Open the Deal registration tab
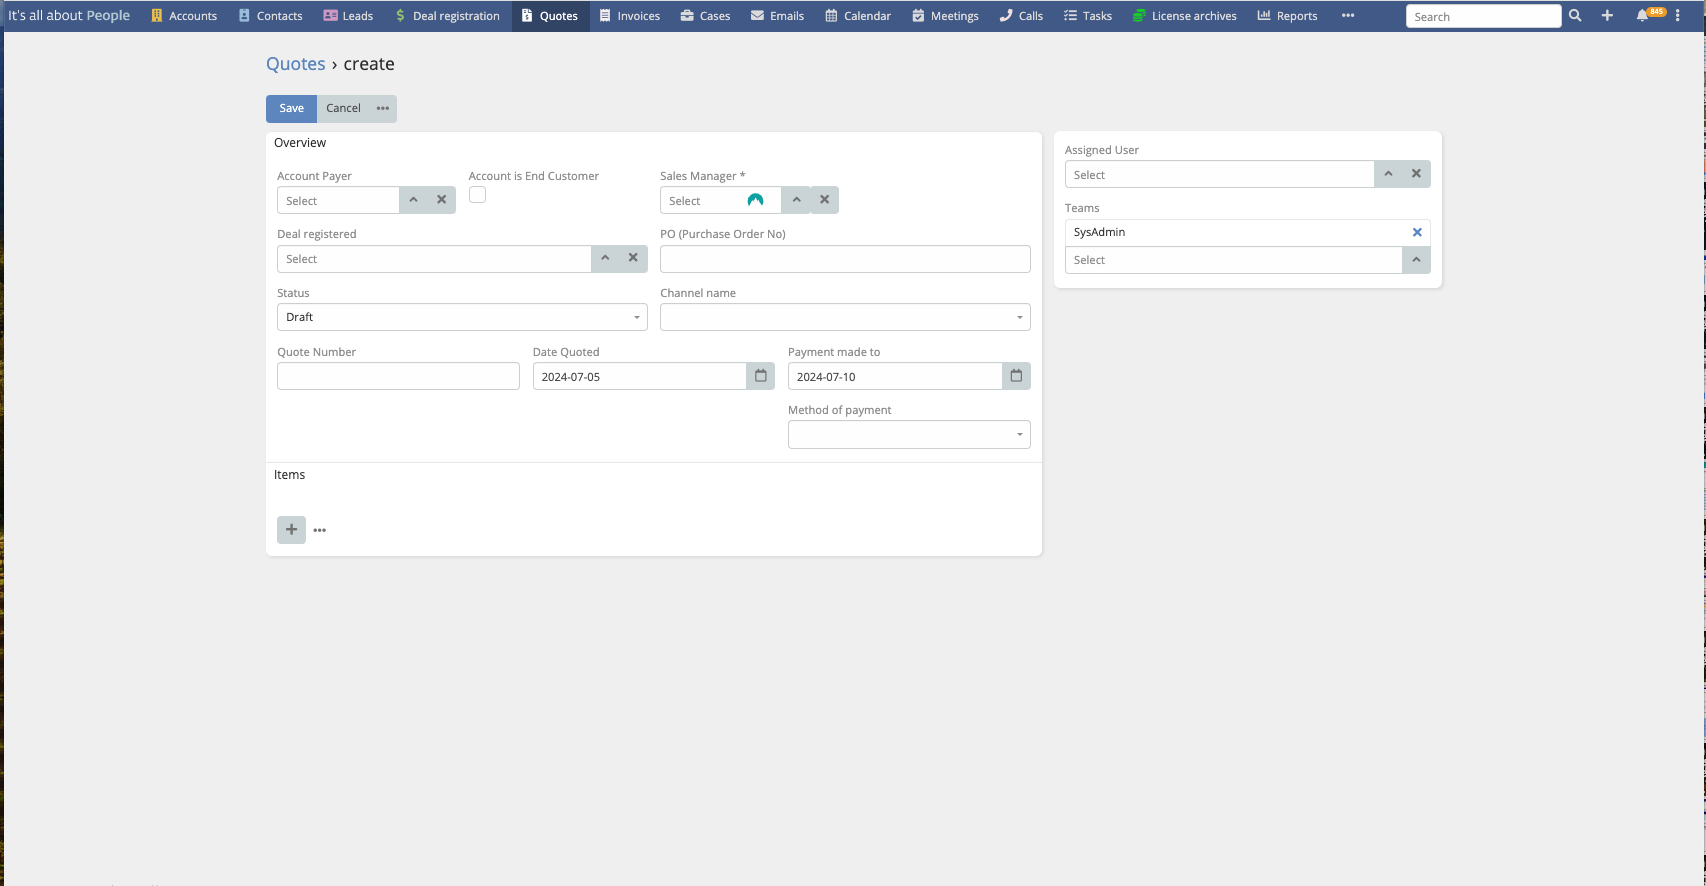Viewport: 1706px width, 886px height. coord(447,16)
